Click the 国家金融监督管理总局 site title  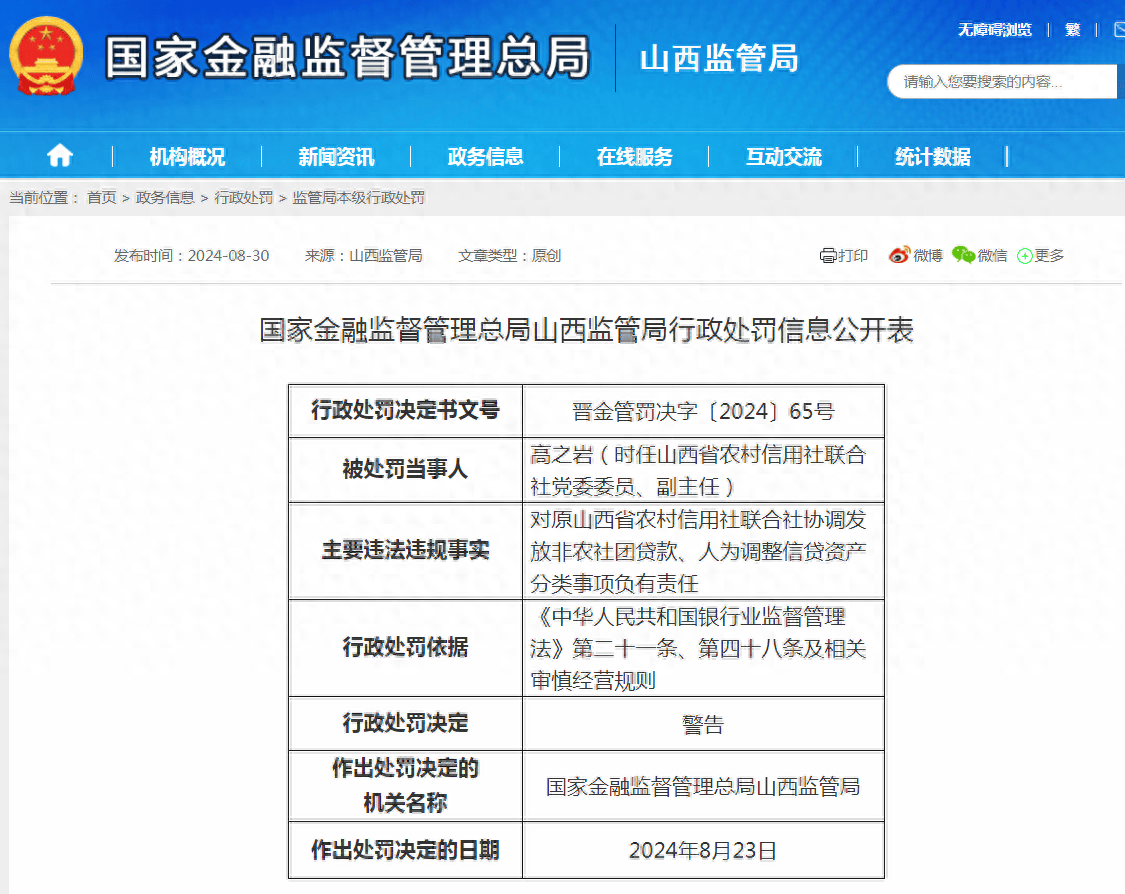click(x=348, y=57)
